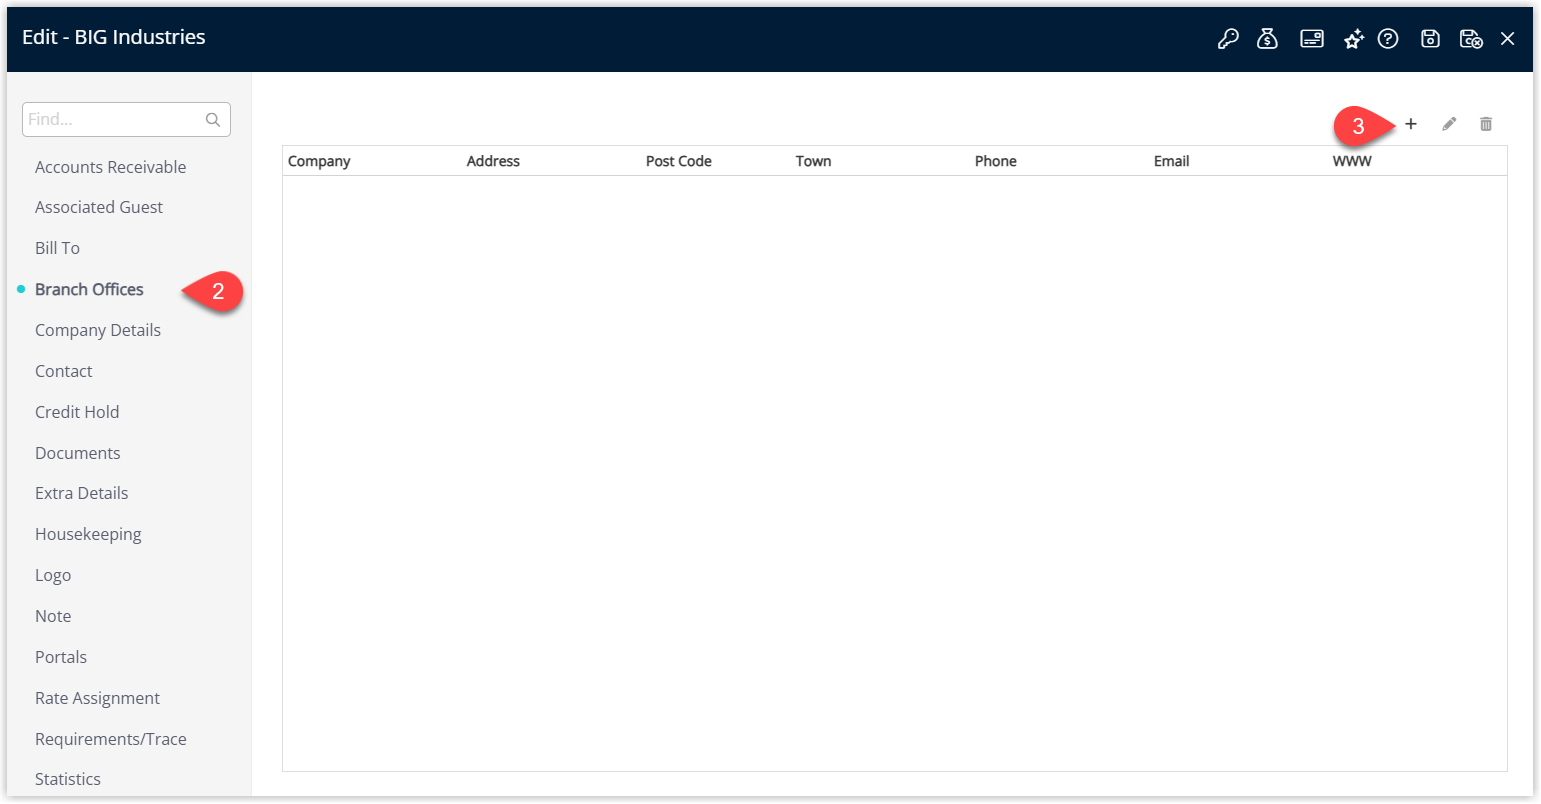The height and width of the screenshot is (804, 1541).
Task: Click the credit card icon
Action: click(x=1312, y=39)
